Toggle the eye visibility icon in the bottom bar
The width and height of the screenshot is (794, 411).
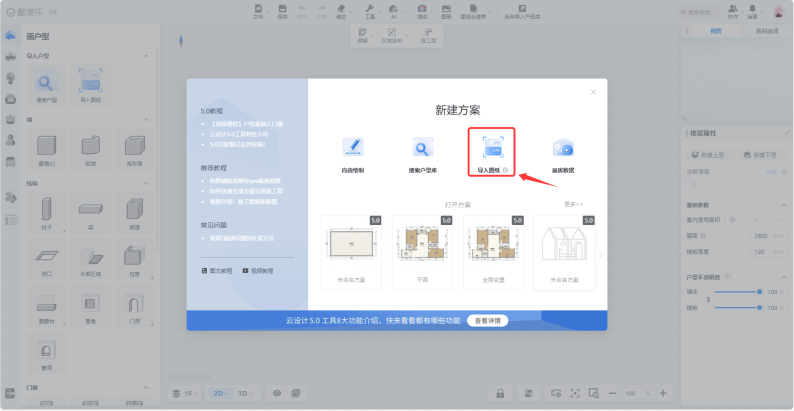tap(277, 393)
